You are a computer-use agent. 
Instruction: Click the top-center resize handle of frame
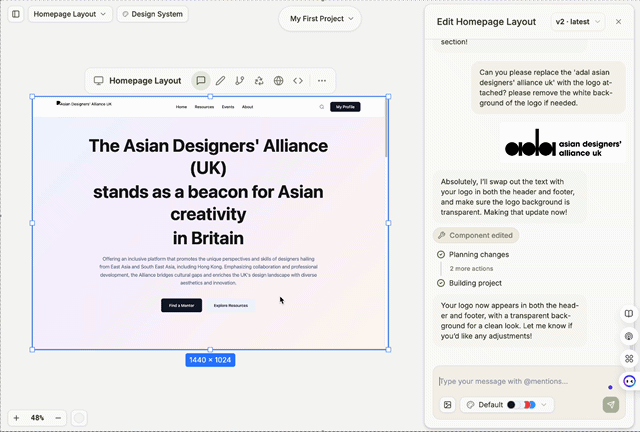pyautogui.click(x=210, y=97)
